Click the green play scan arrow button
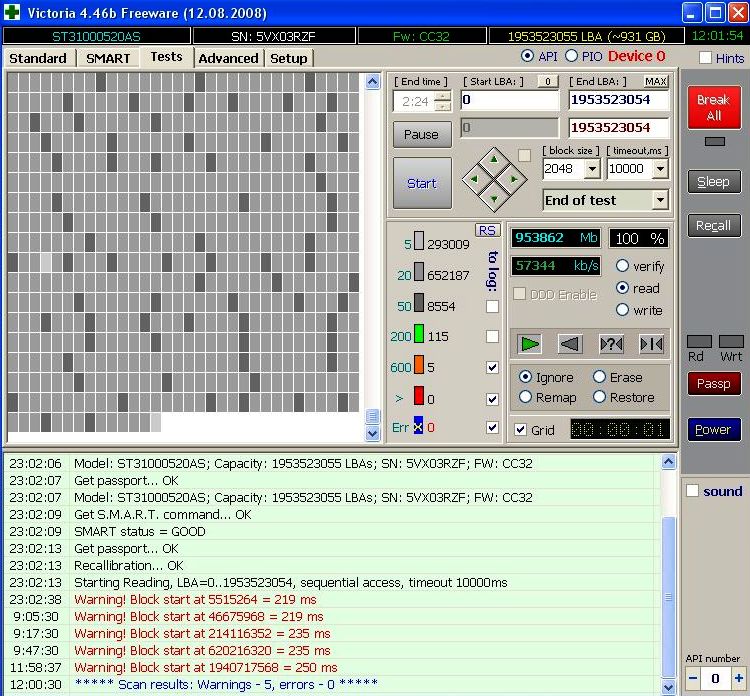The height and width of the screenshot is (696, 750). (529, 343)
